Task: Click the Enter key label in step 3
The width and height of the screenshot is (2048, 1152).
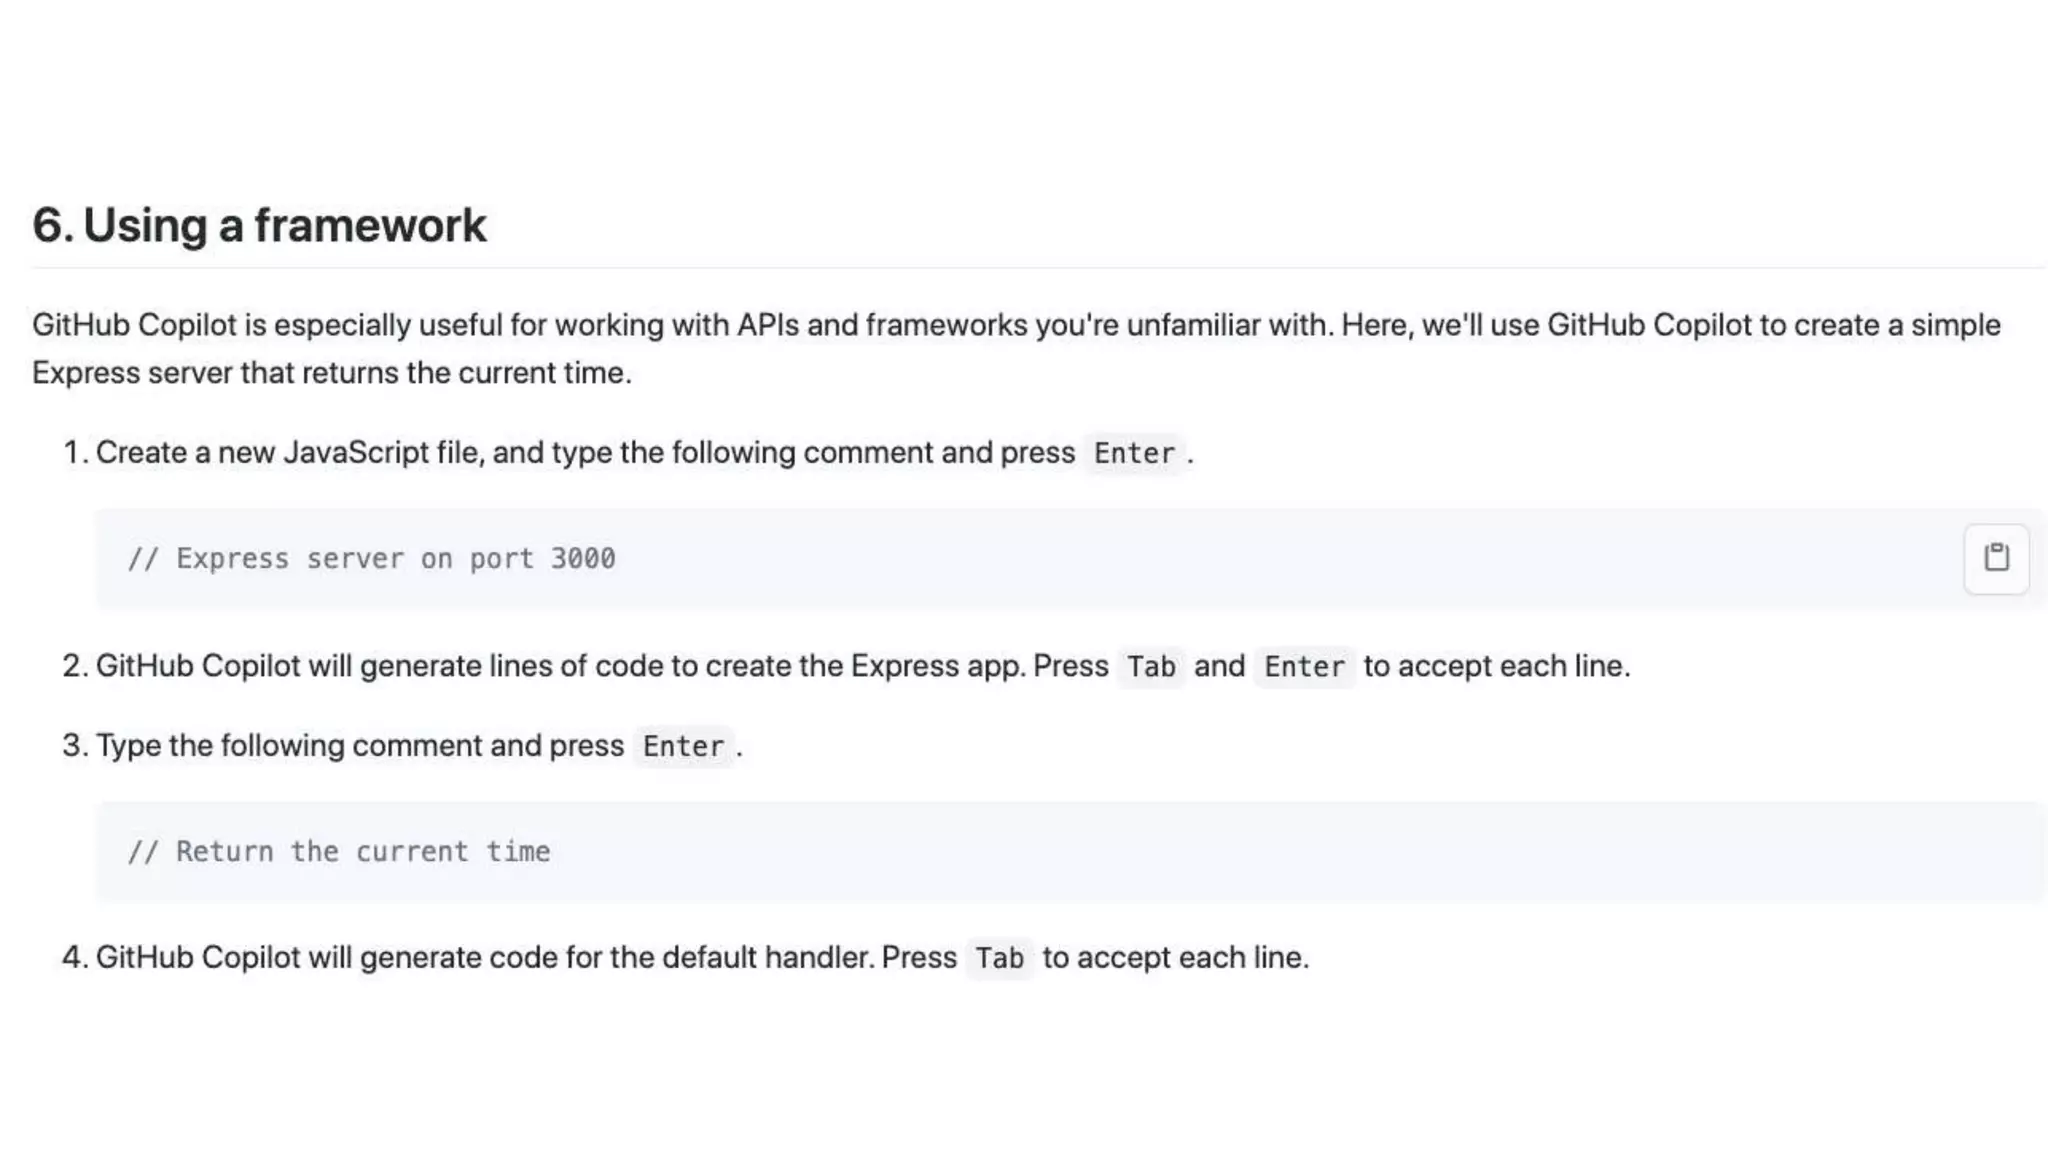Action: [x=683, y=747]
